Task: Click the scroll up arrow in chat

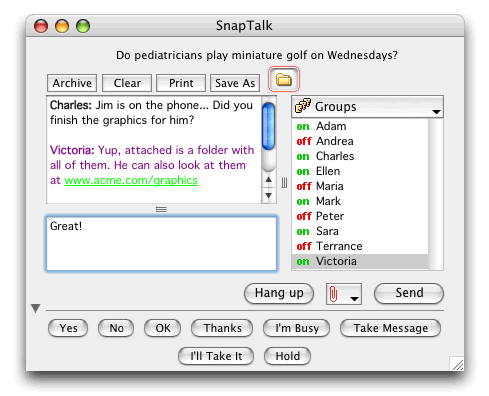Action: pos(268,180)
